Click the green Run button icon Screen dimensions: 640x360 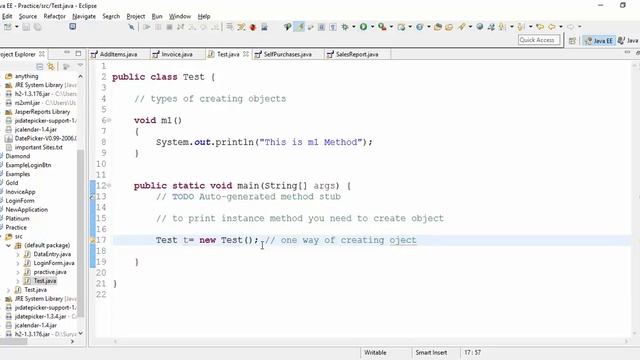tap(363, 27)
